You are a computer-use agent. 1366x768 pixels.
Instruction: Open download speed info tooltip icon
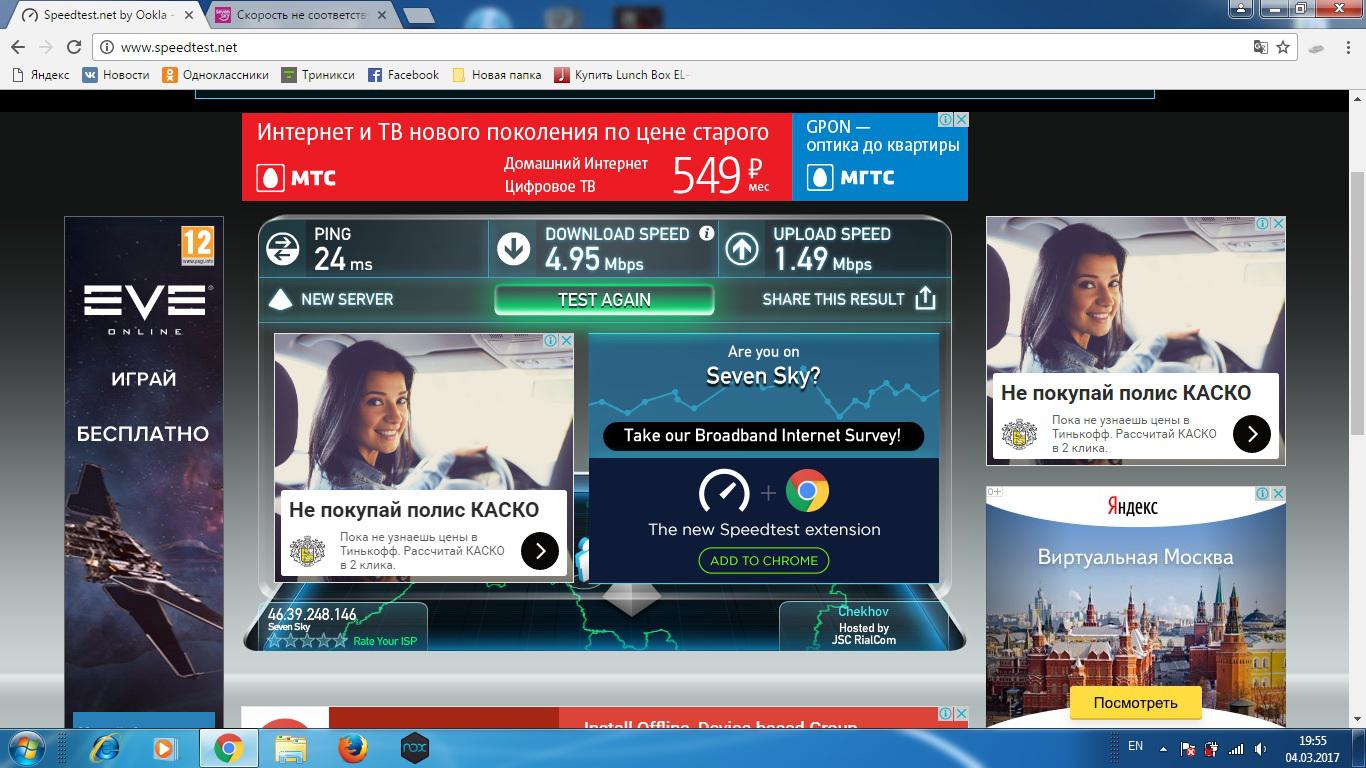[x=707, y=233]
